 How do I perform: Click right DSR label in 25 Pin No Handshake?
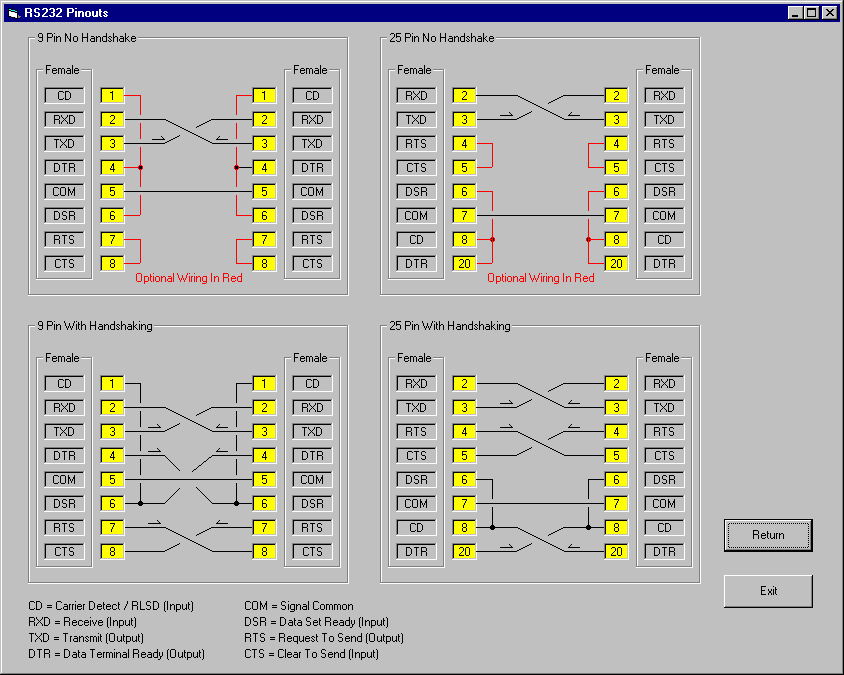[x=664, y=192]
